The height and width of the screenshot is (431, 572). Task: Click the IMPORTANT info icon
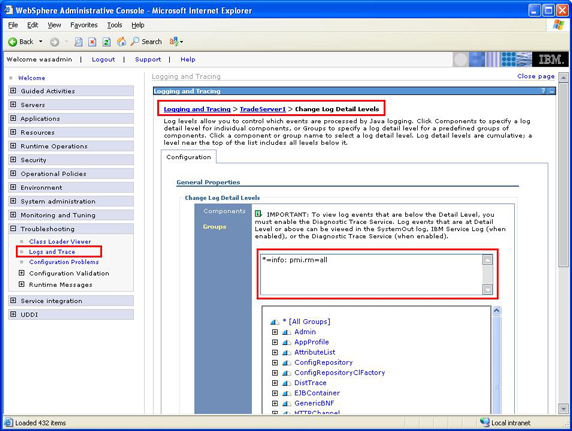258,214
